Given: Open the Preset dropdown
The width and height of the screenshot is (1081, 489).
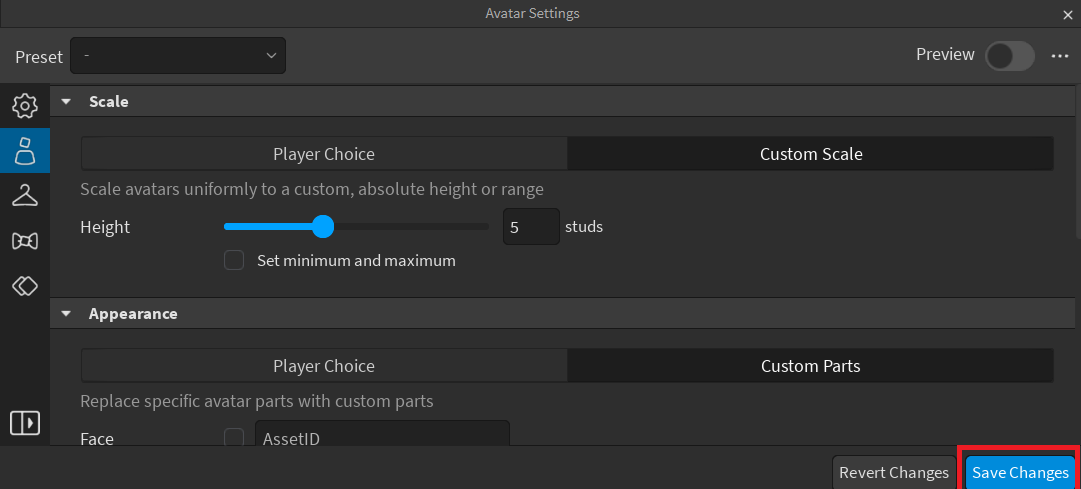Looking at the screenshot, I should pyautogui.click(x=178, y=56).
